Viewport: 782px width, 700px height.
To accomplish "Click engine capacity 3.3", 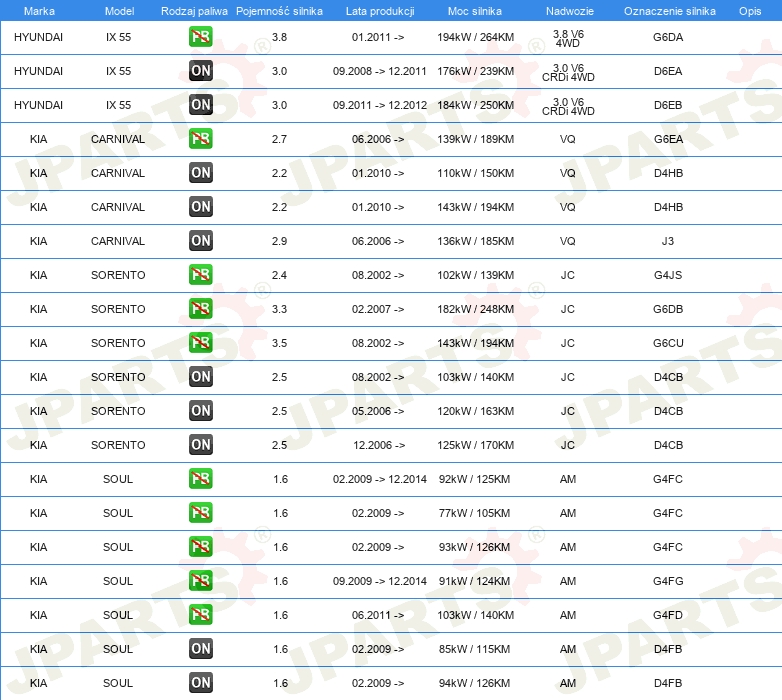I will point(279,309).
